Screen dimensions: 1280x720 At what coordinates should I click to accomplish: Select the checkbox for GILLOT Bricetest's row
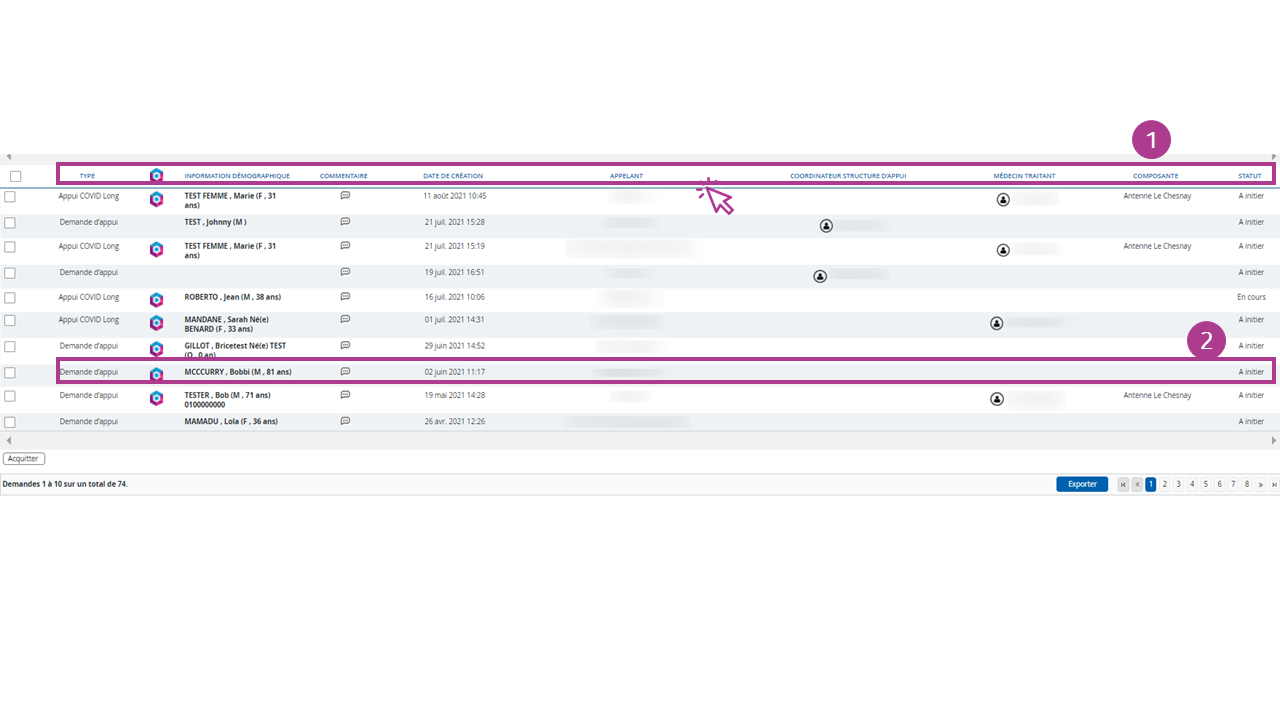(x=10, y=346)
